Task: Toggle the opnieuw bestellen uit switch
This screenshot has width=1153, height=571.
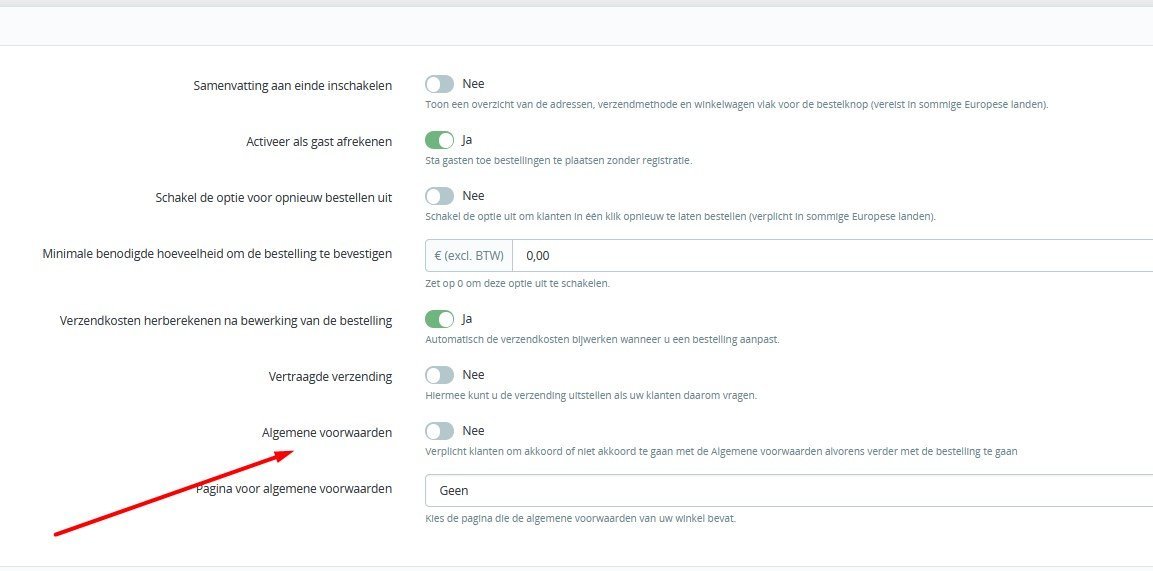Action: 439,196
